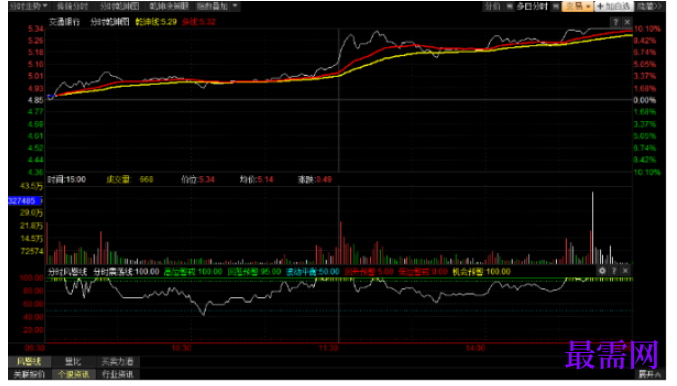Click help icon on the indicator panel
The width and height of the screenshot is (677, 386).
pyautogui.click(x=614, y=271)
